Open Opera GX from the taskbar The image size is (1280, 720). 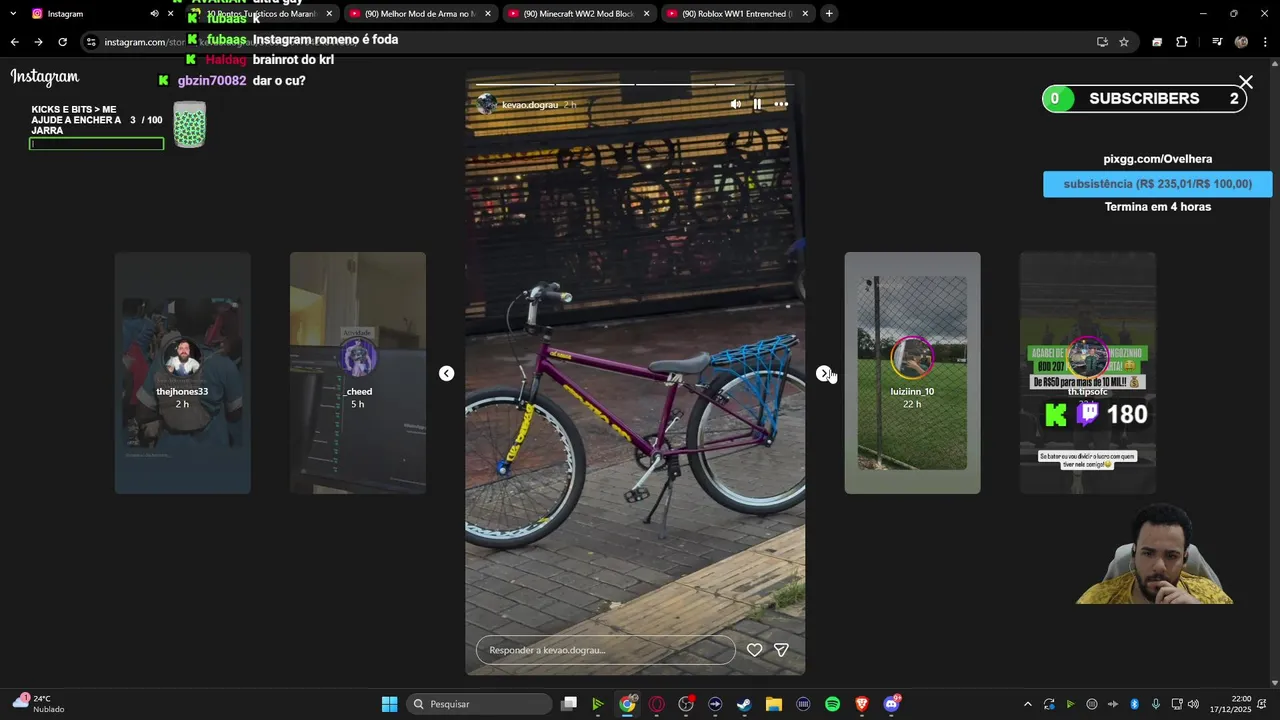coord(657,704)
